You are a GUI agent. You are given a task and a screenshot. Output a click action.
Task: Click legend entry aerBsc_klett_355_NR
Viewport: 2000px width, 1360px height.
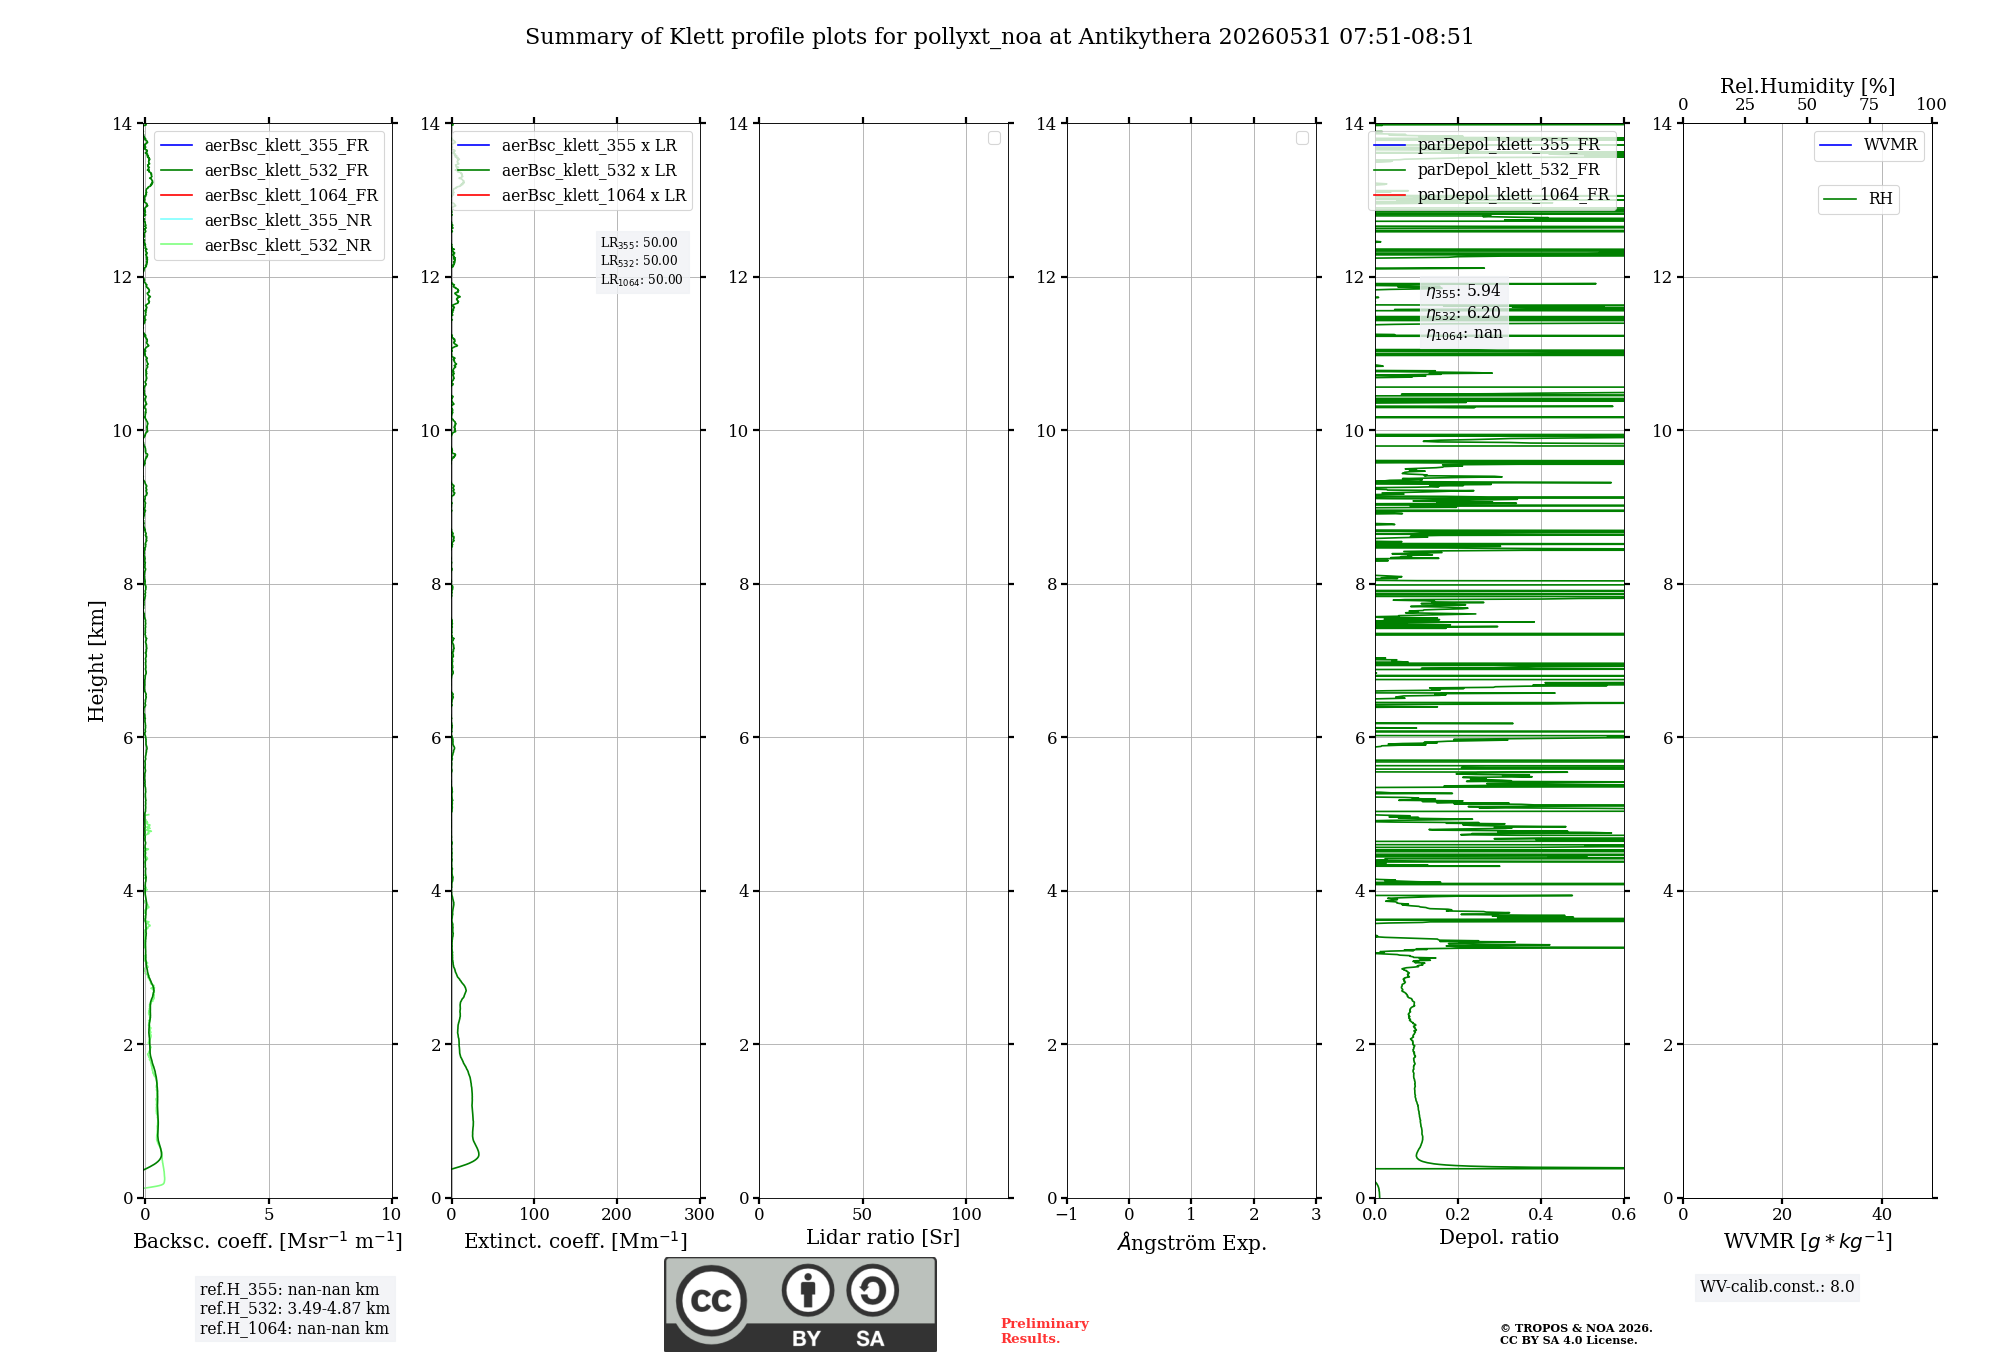(x=269, y=221)
